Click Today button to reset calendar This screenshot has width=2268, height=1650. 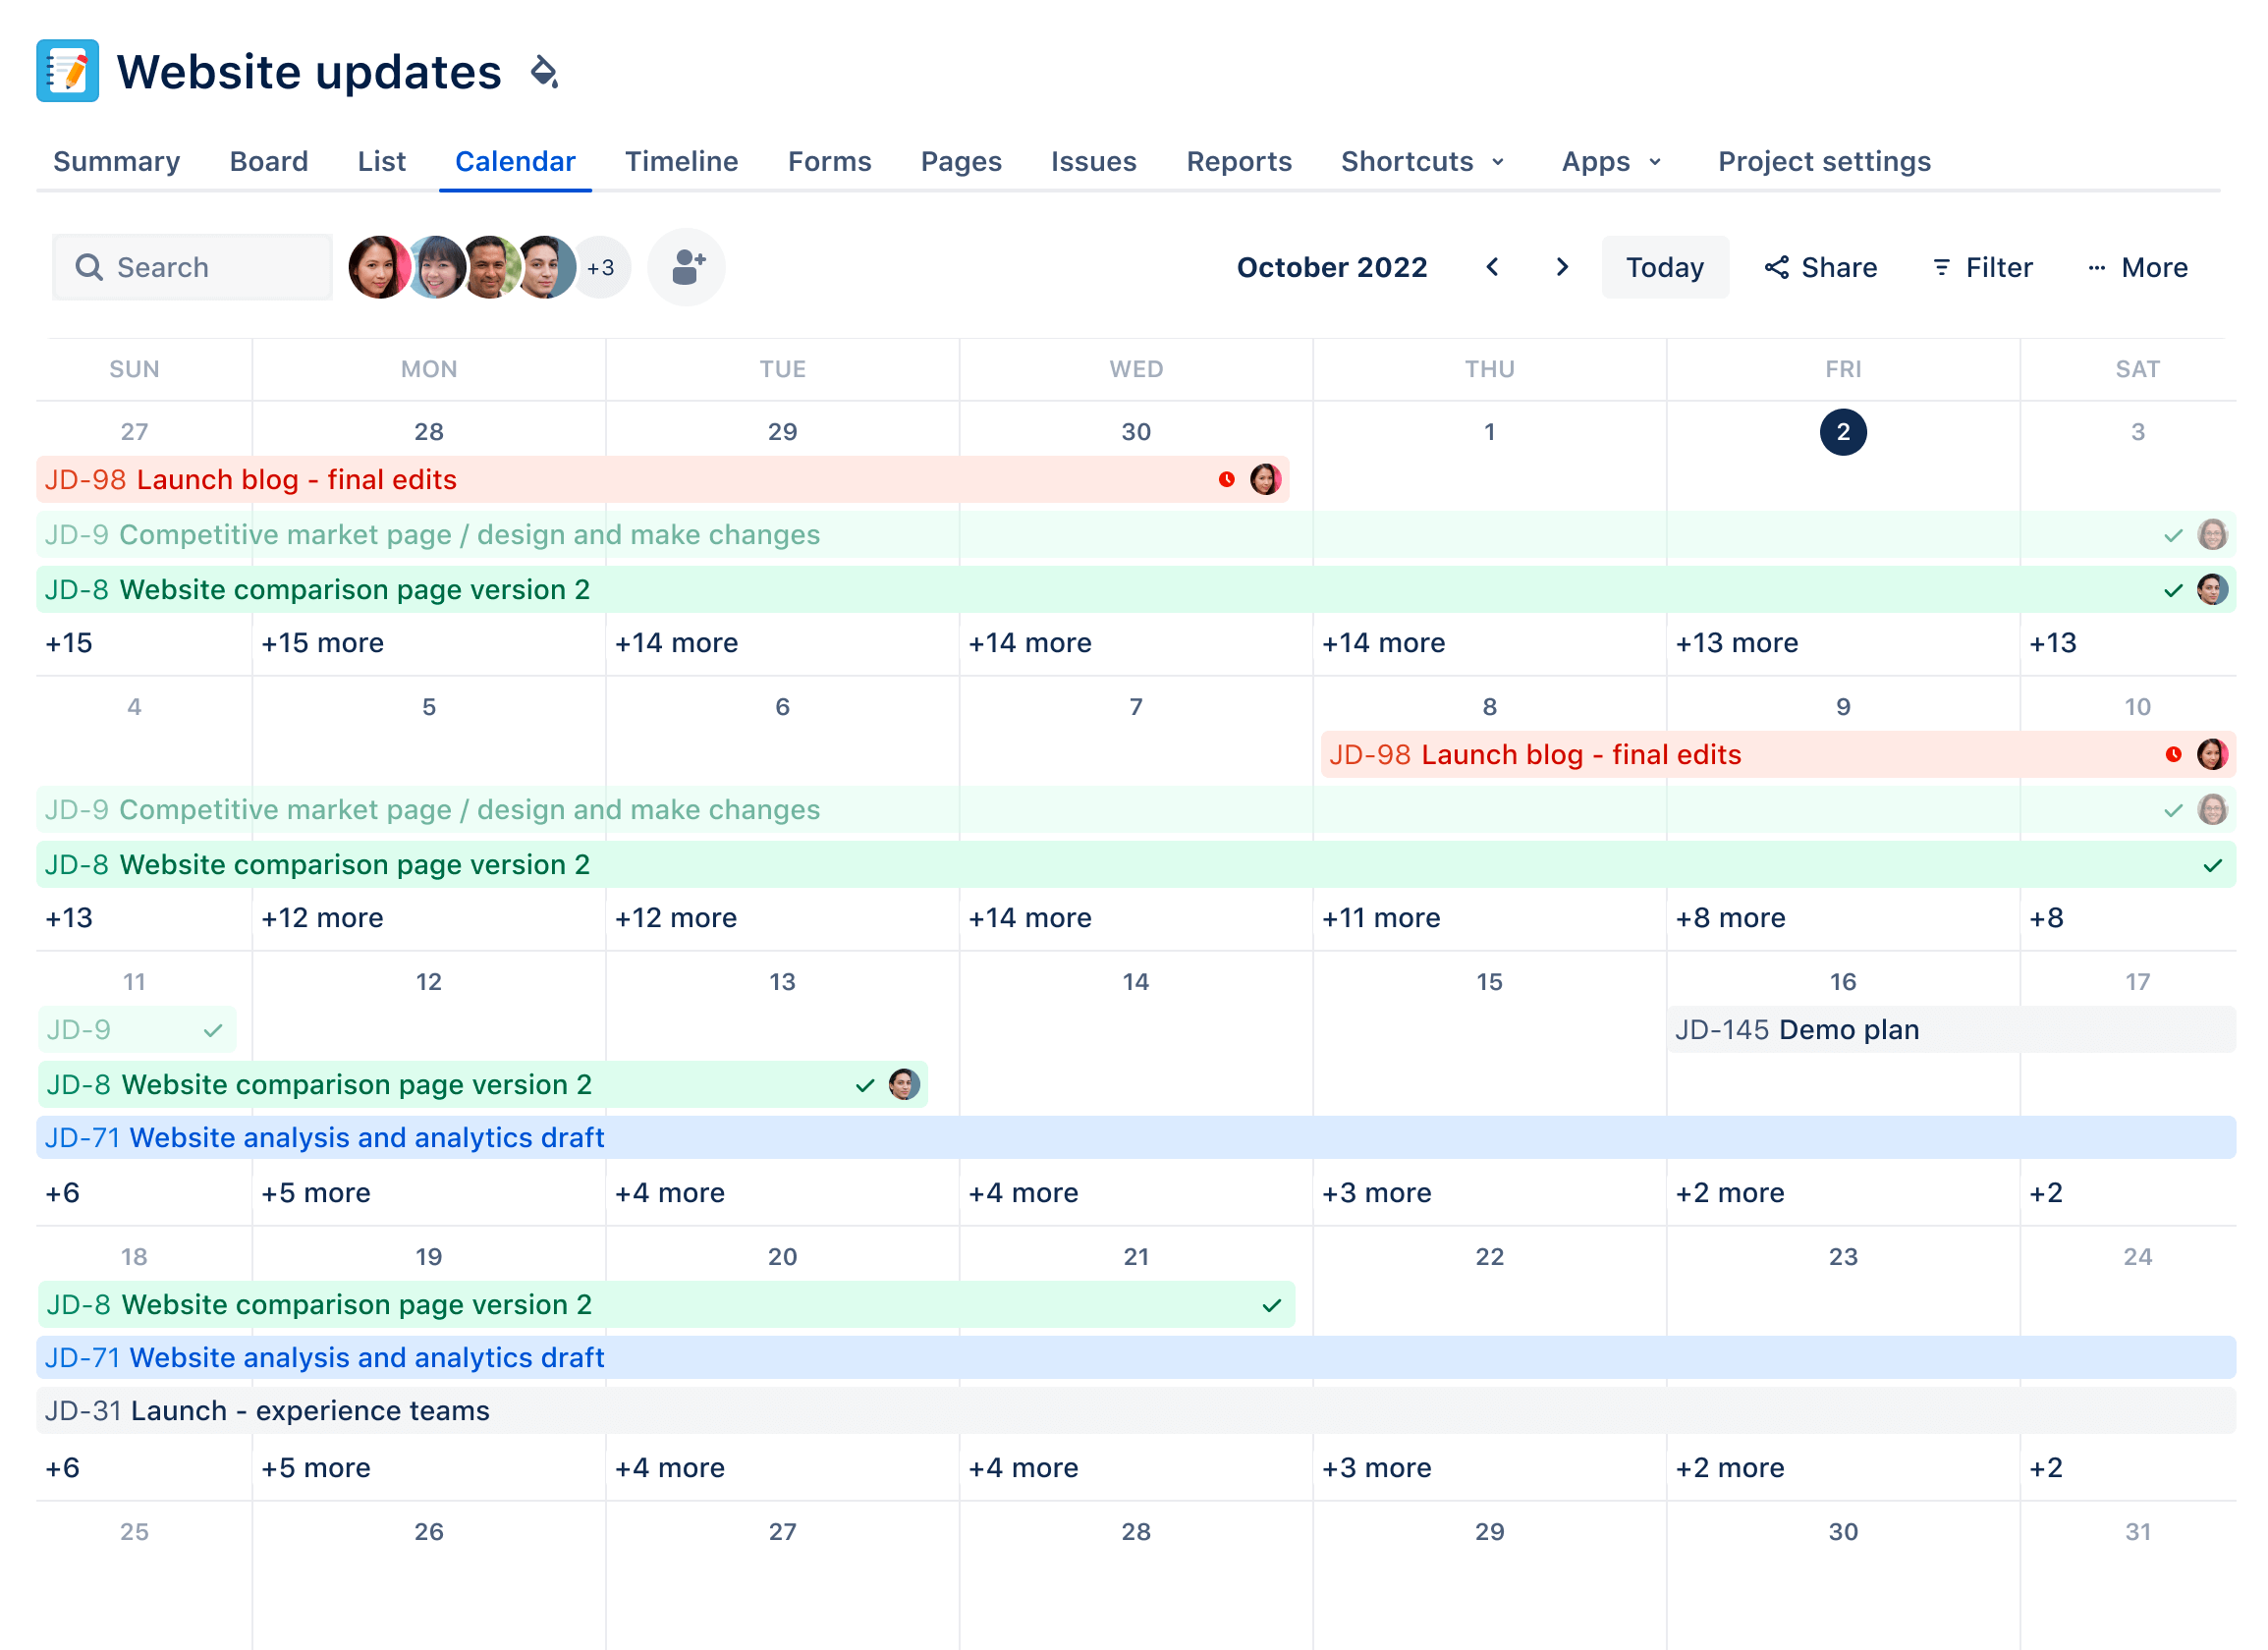click(1664, 268)
